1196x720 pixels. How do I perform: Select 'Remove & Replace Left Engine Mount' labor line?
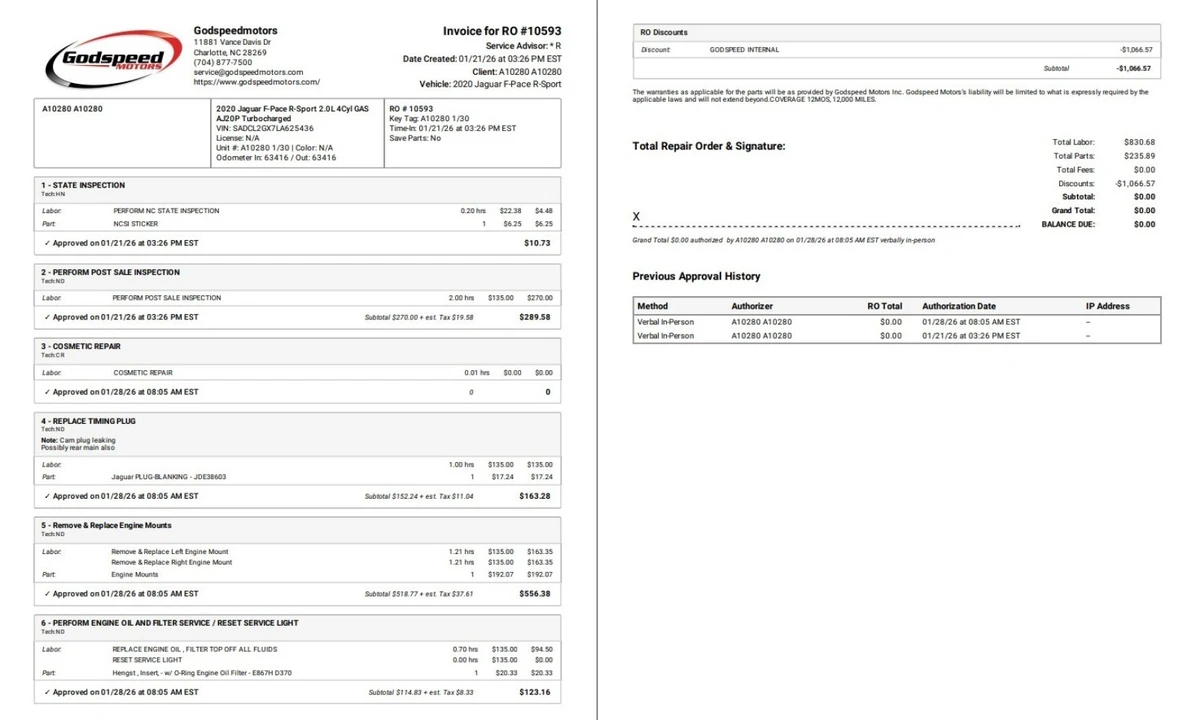coord(297,551)
